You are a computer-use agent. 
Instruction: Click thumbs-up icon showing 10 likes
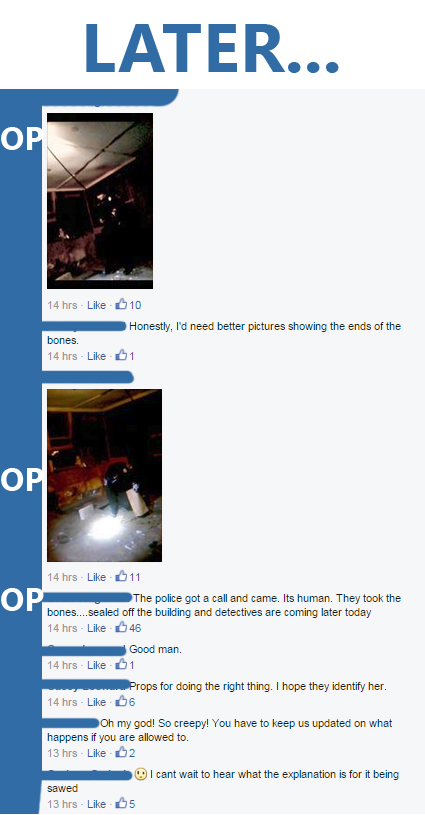[x=121, y=304]
